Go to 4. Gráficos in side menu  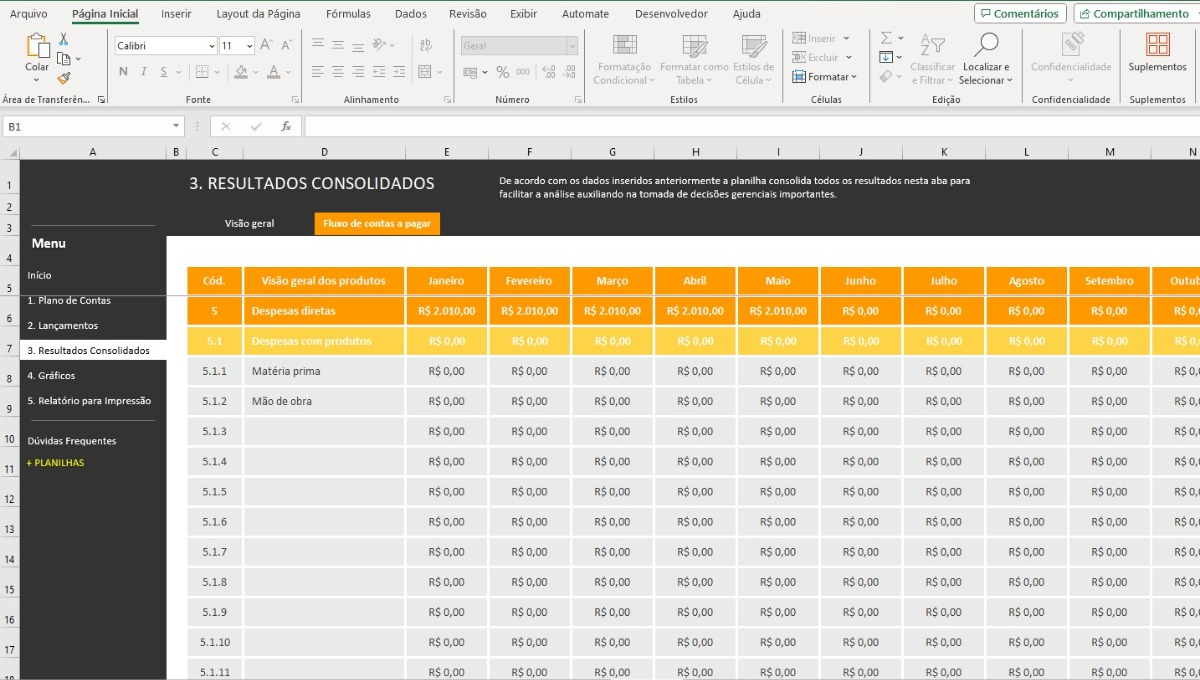(51, 376)
